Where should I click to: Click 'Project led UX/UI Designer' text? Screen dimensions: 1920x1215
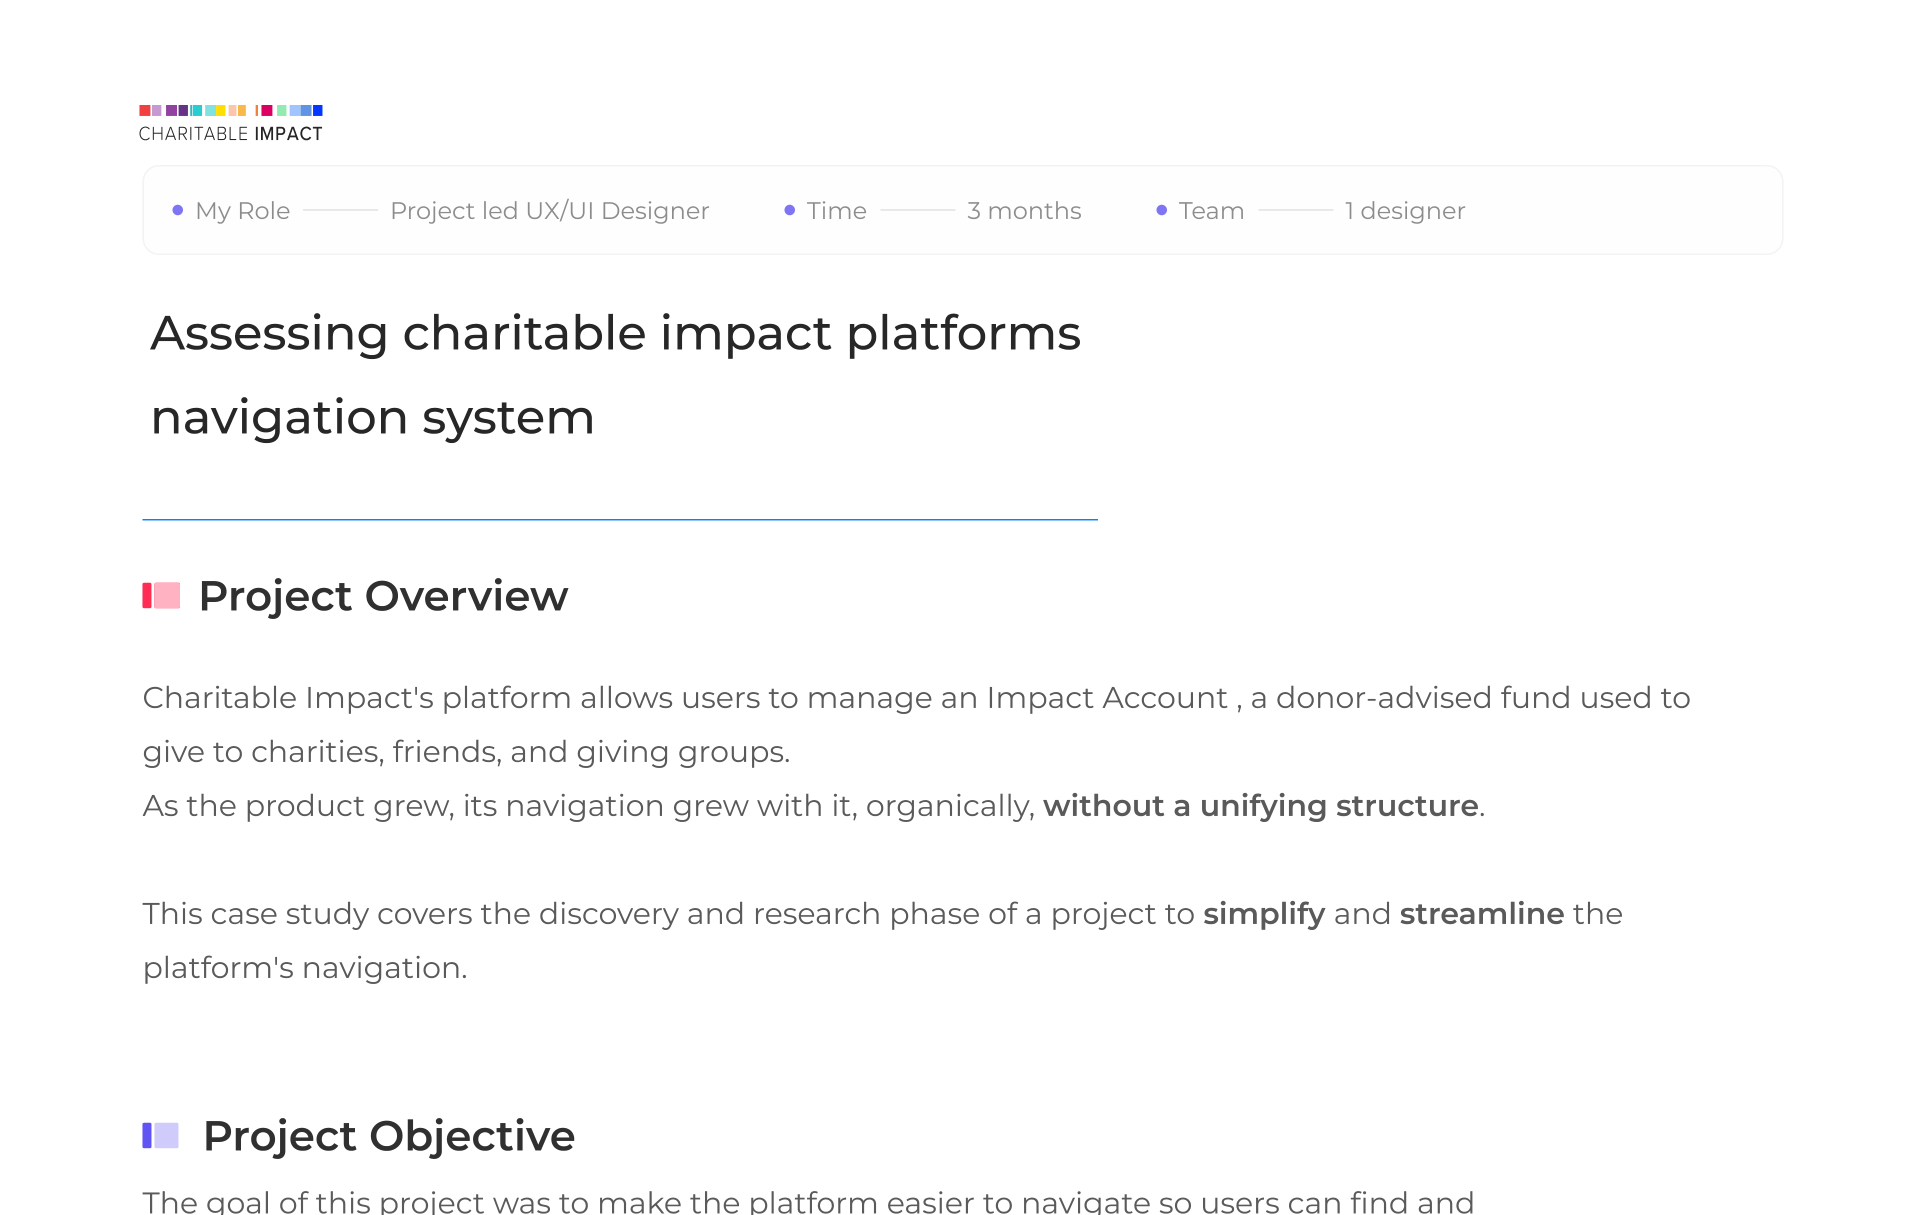tap(550, 211)
